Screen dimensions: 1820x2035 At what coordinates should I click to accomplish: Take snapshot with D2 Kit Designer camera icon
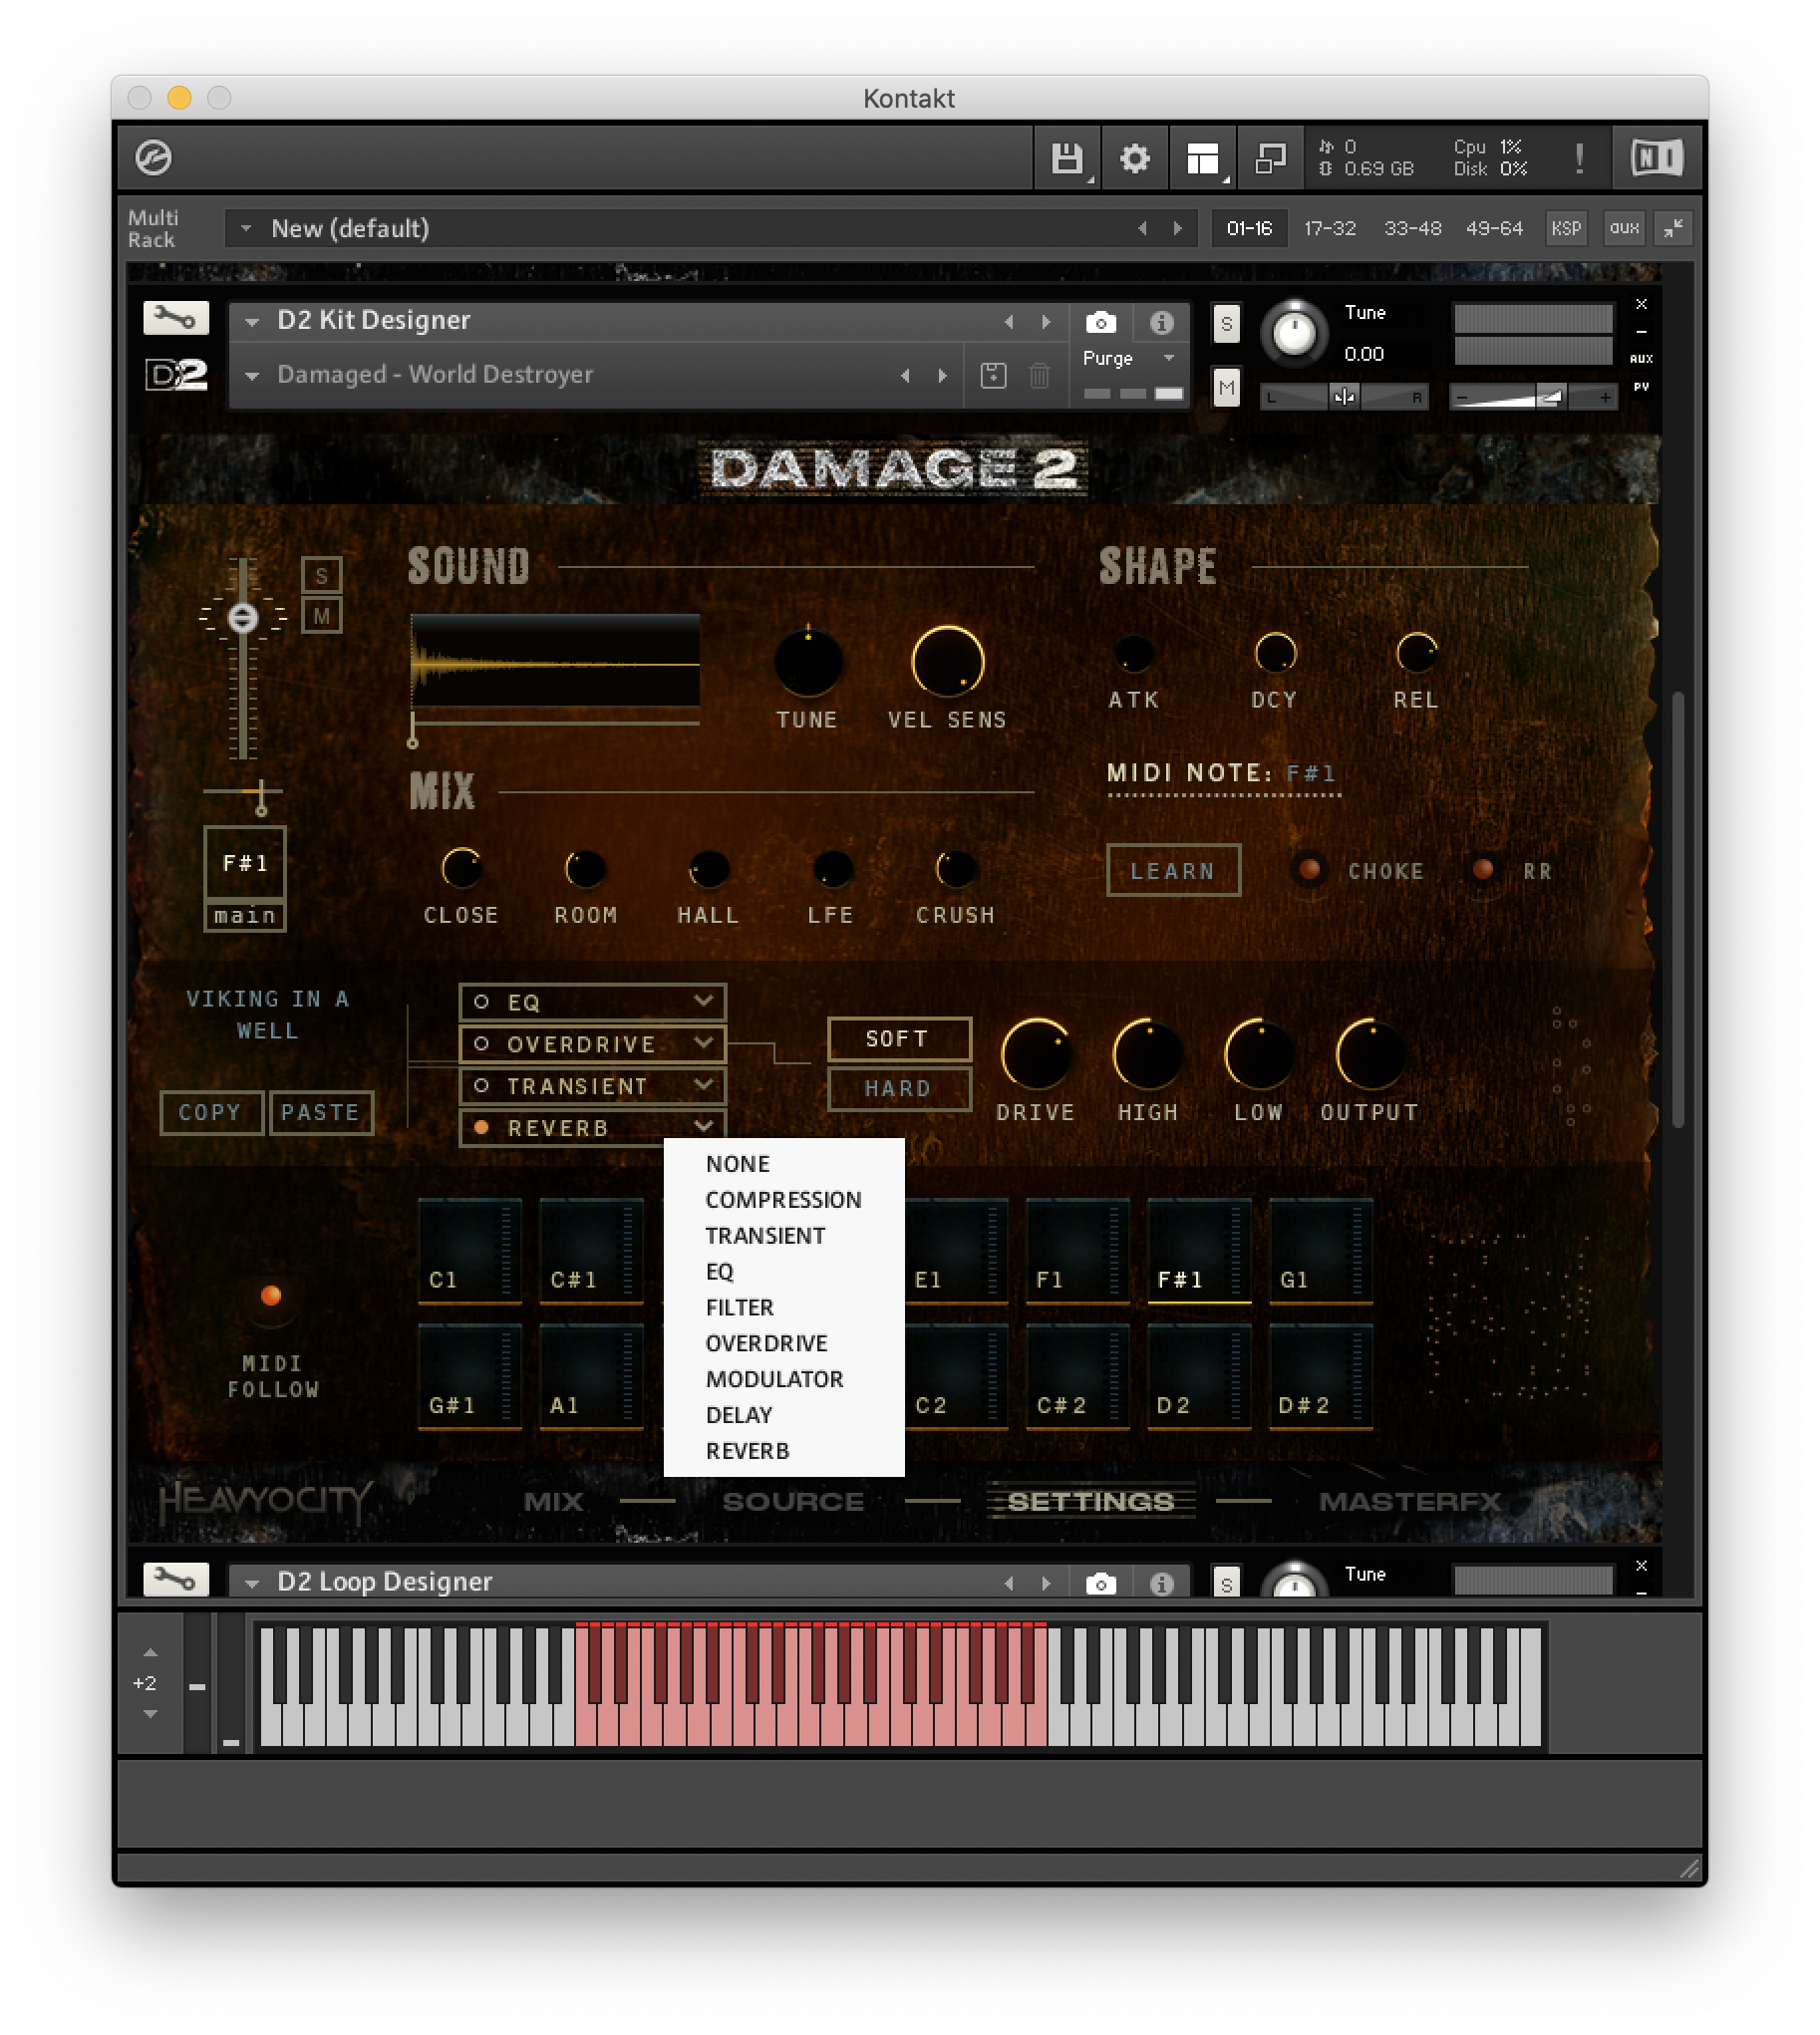[1100, 322]
